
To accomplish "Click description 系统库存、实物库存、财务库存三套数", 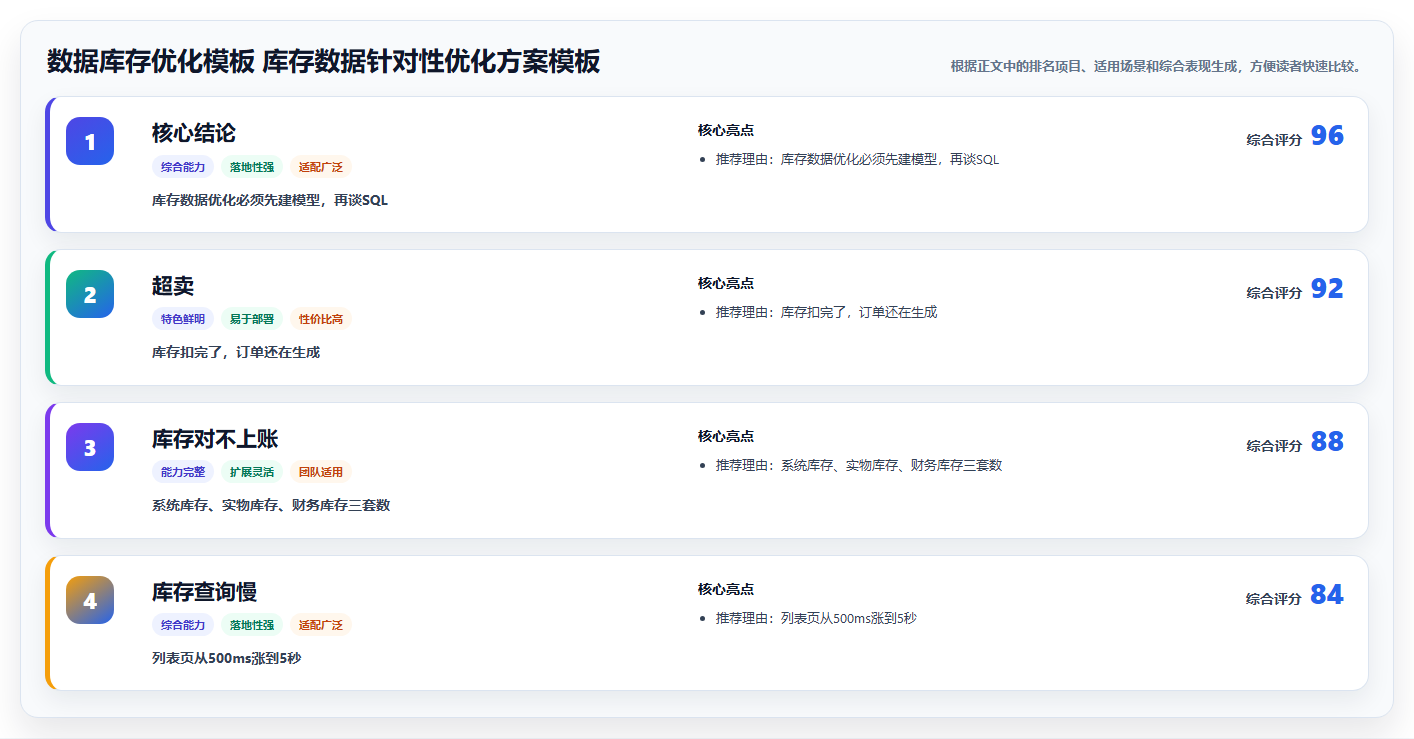I will [271, 505].
